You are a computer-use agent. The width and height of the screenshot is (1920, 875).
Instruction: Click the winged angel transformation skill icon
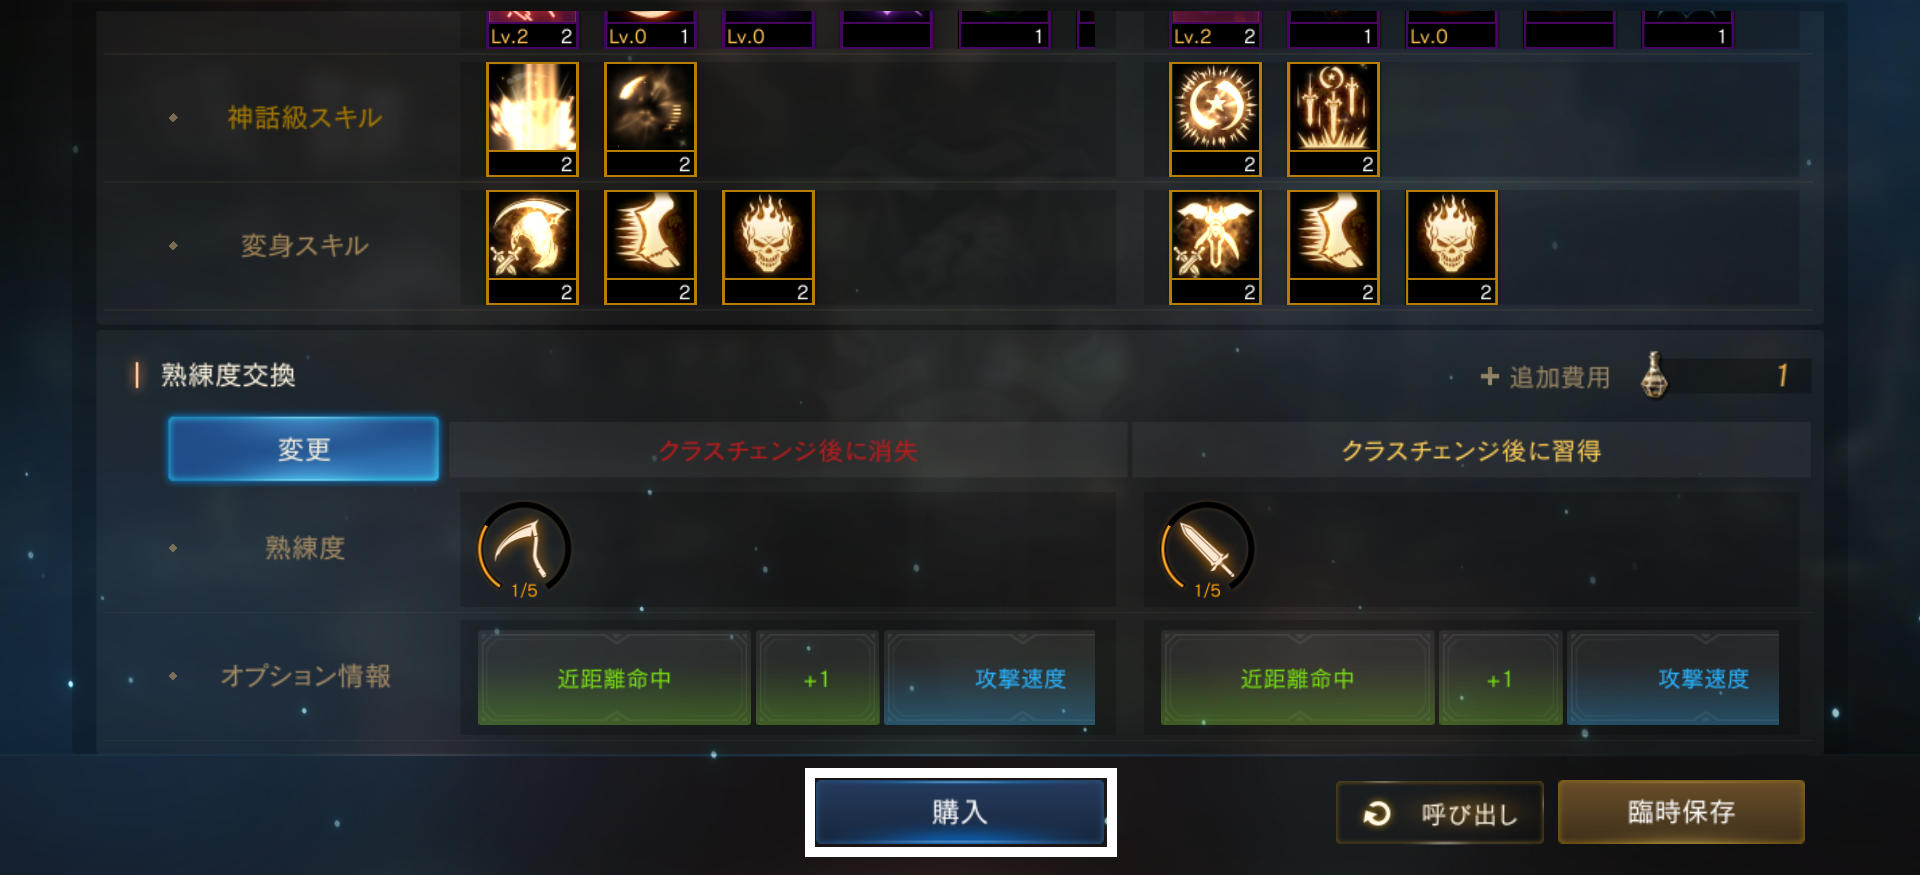pos(1215,247)
